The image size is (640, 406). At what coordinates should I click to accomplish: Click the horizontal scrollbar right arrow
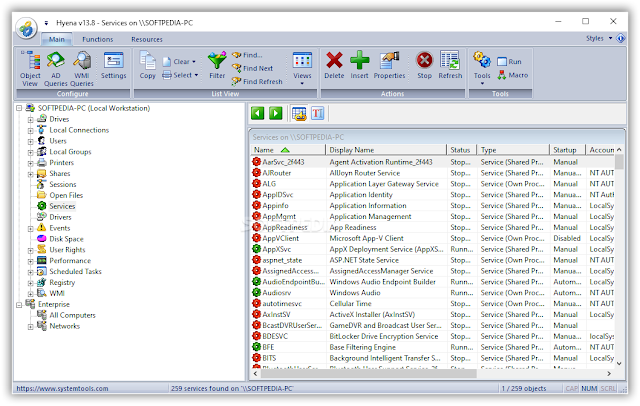point(609,373)
